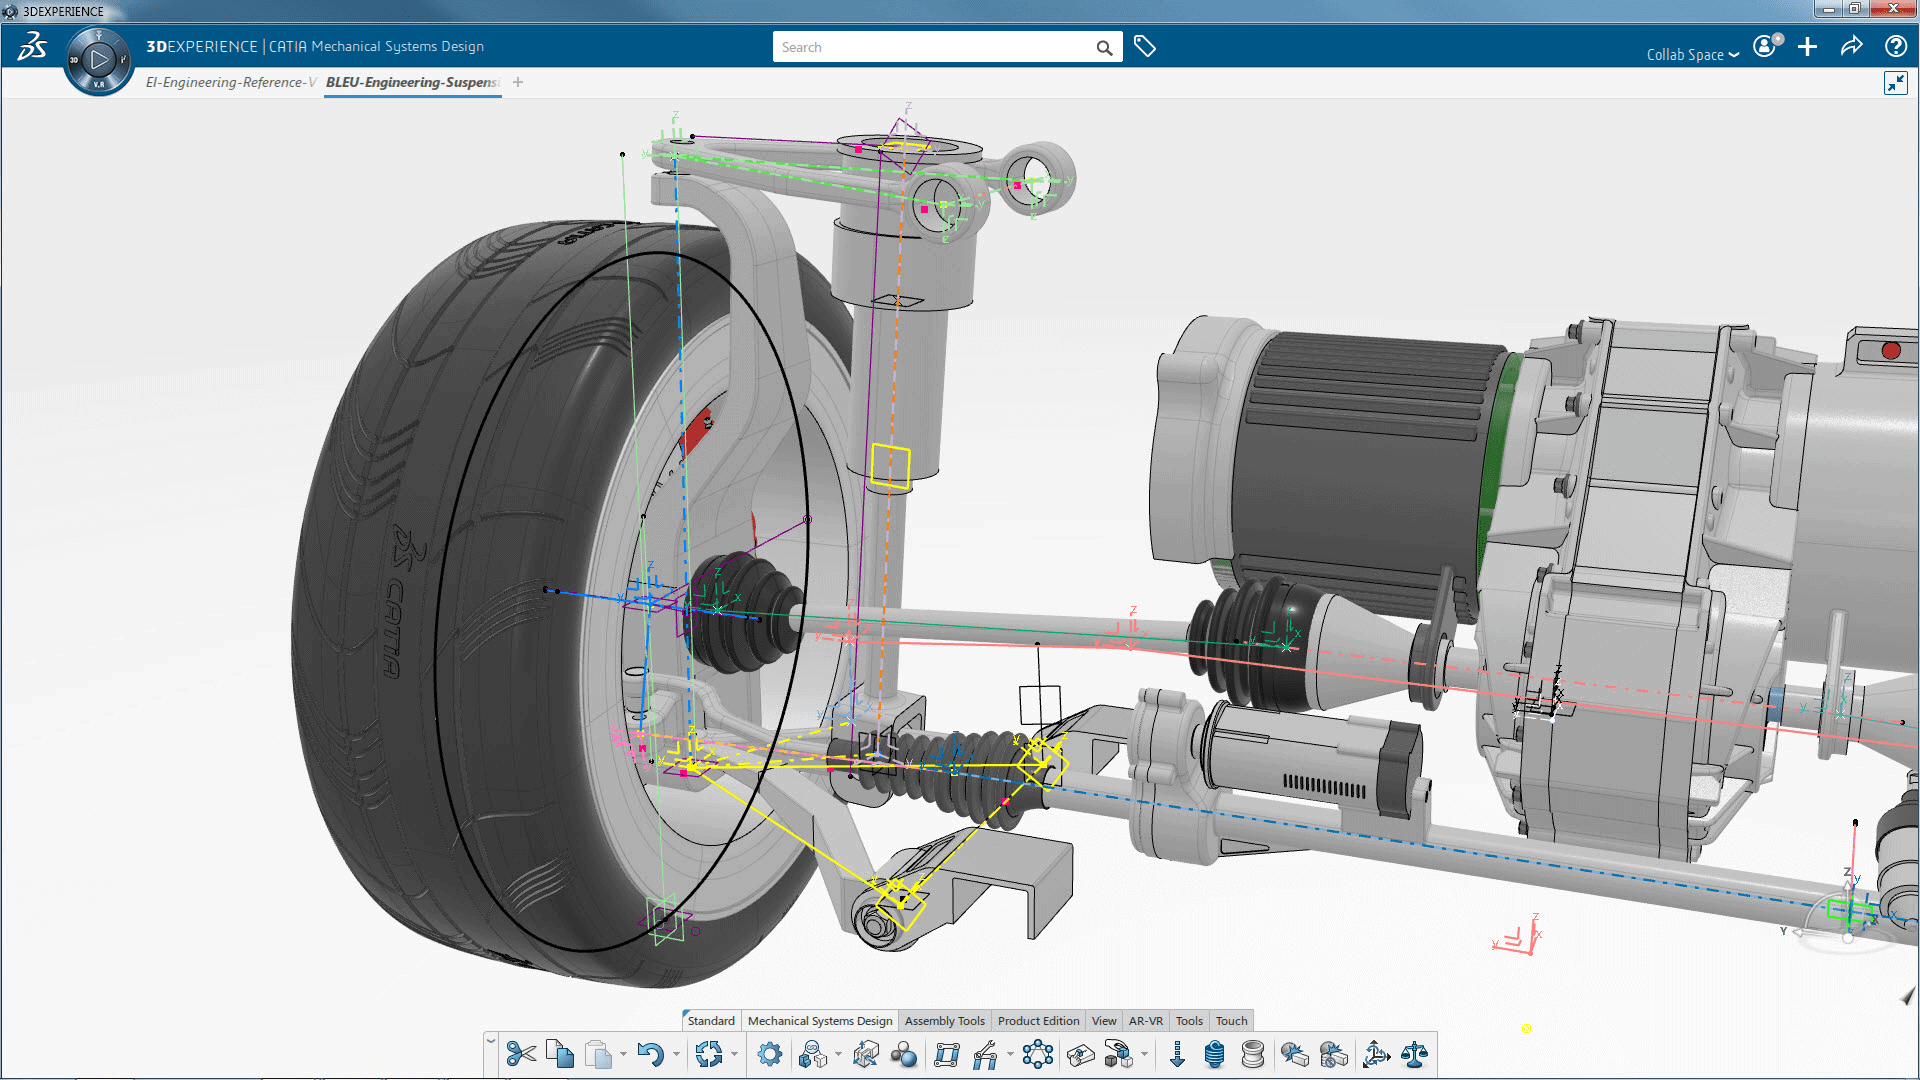Collapse the action bar with the left chevron
Screen dimensions: 1920x1080
pos(491,1042)
